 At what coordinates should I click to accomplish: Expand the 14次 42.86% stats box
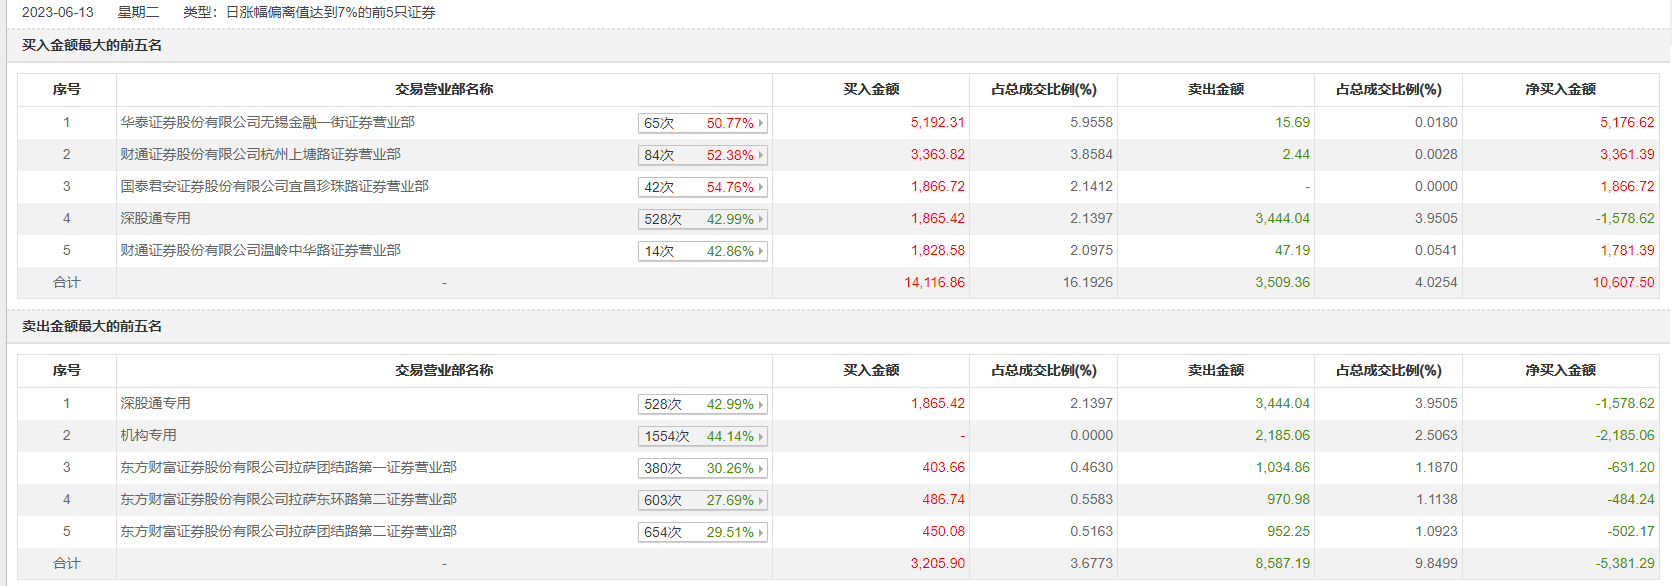[702, 251]
